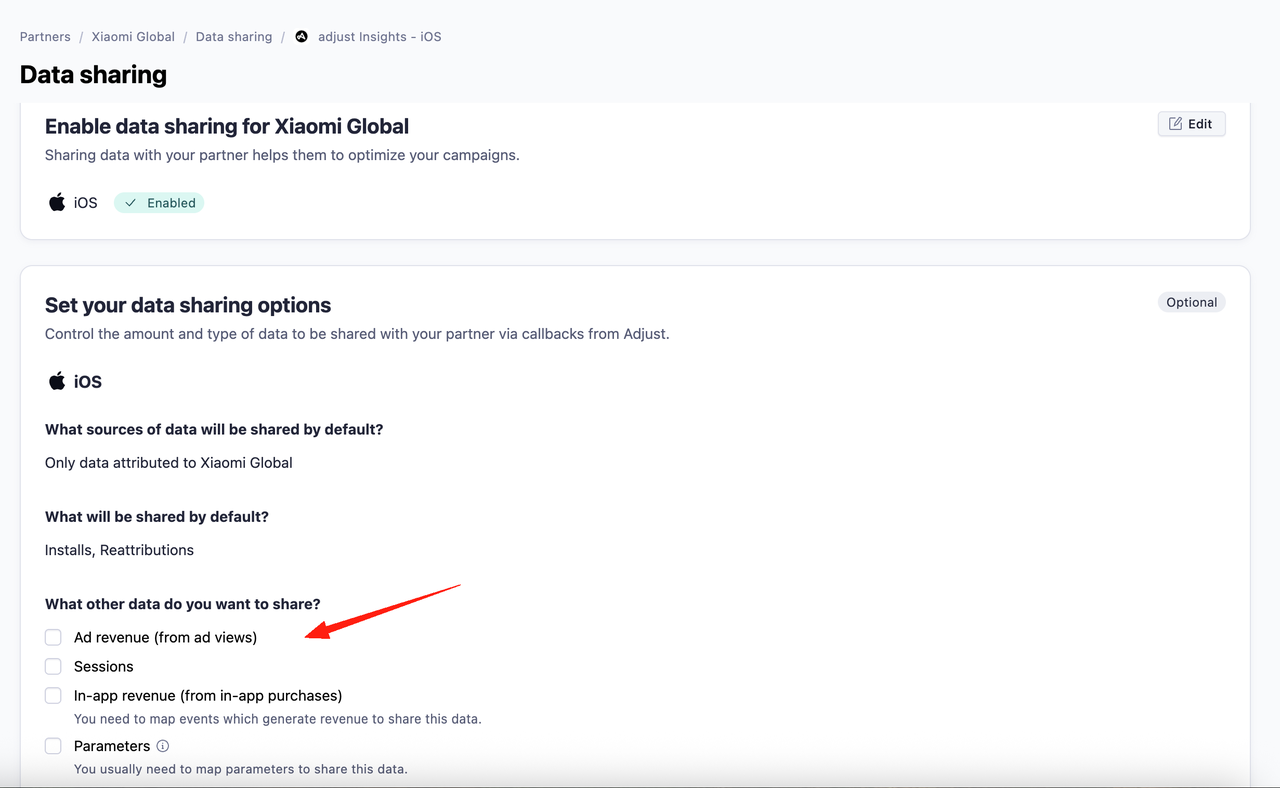Click the info icon next to Parameters
Viewport: 1280px width, 788px height.
pos(163,746)
